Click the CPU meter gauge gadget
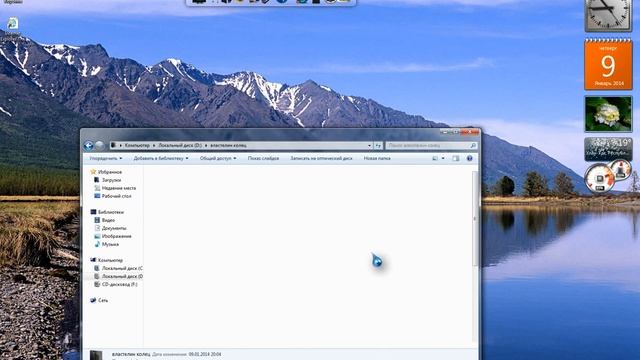The image size is (640, 360). [x=600, y=178]
